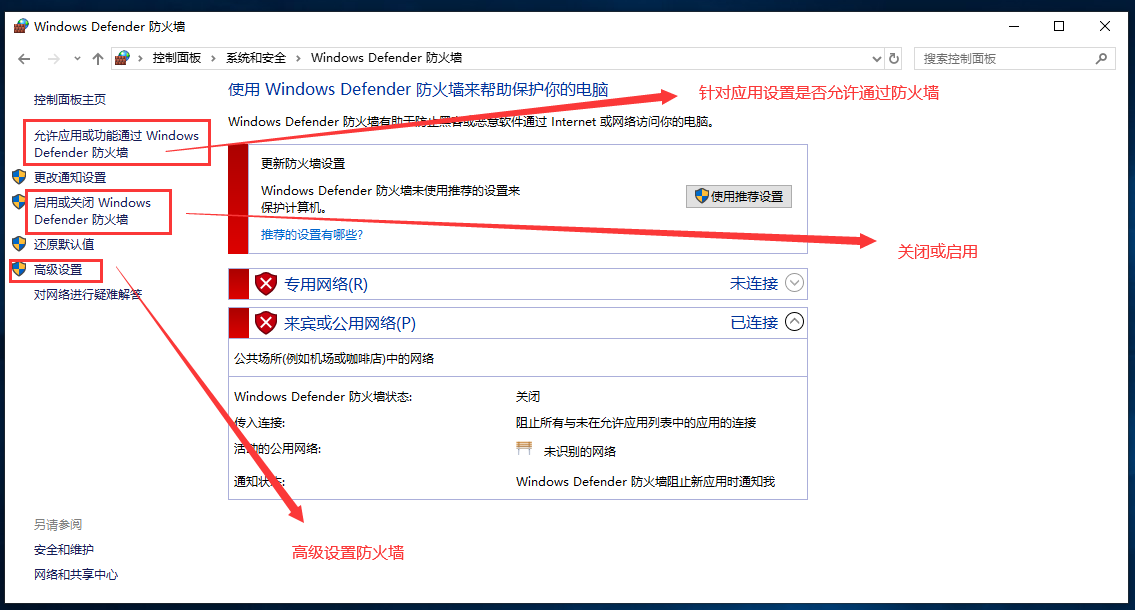Select Windows Defender 防火墙 breadcrumb segment
The height and width of the screenshot is (610, 1135).
click(387, 58)
